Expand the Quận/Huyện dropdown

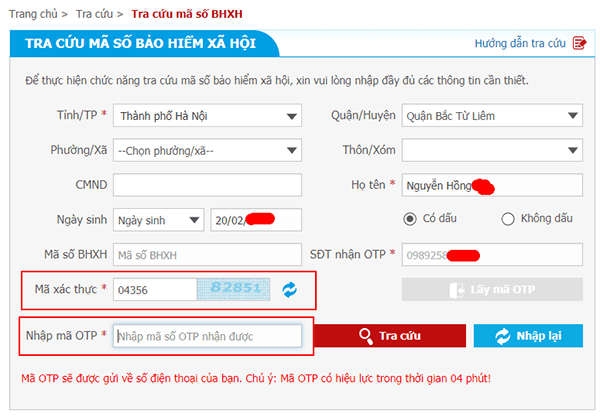[491, 116]
